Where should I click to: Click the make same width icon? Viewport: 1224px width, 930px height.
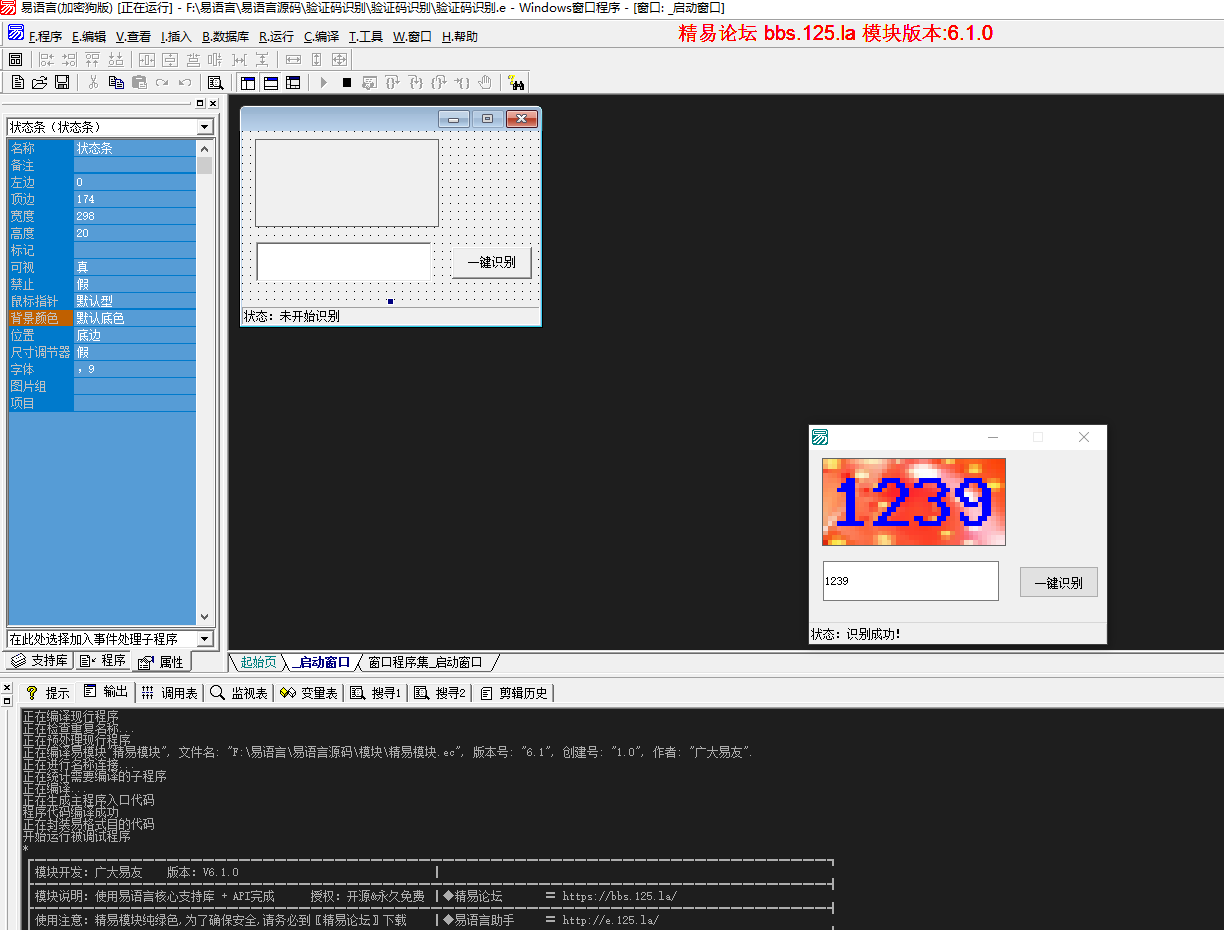tap(293, 60)
